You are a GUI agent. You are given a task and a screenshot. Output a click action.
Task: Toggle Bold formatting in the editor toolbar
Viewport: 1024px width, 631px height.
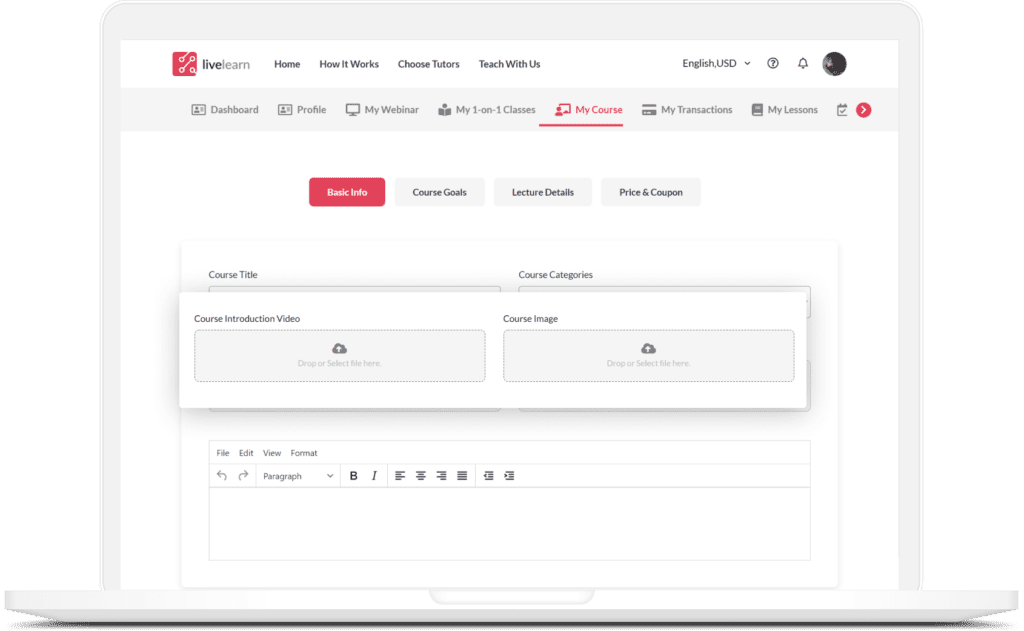click(353, 475)
